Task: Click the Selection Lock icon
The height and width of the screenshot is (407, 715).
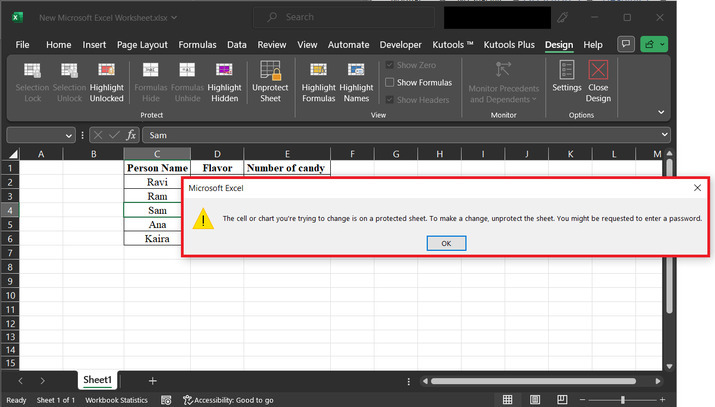Action: (32, 70)
